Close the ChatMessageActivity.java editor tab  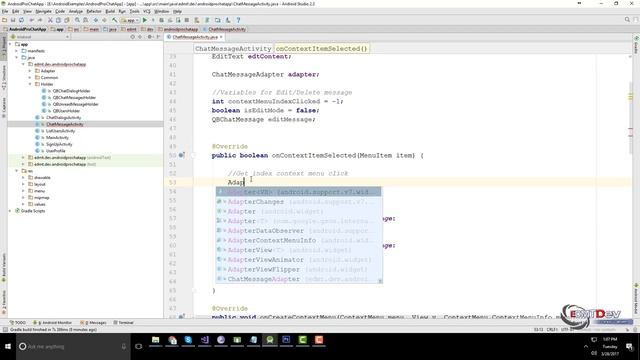tap(221, 37)
